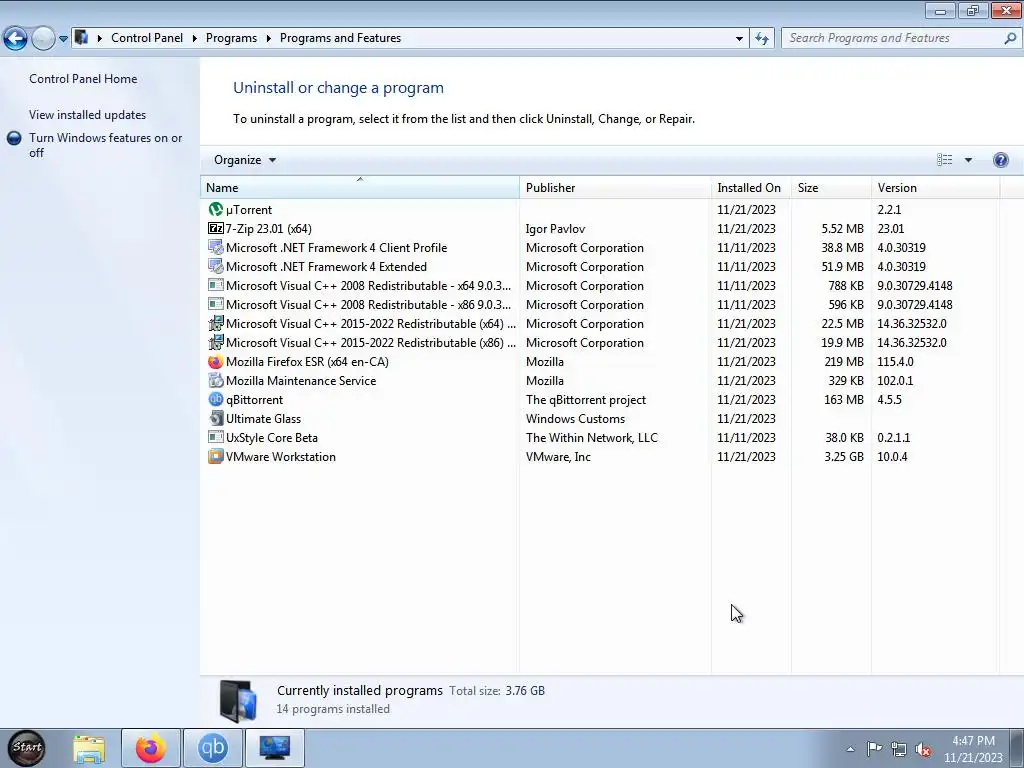Click the refresh button beside address bar
1024x768 pixels.
click(x=762, y=38)
